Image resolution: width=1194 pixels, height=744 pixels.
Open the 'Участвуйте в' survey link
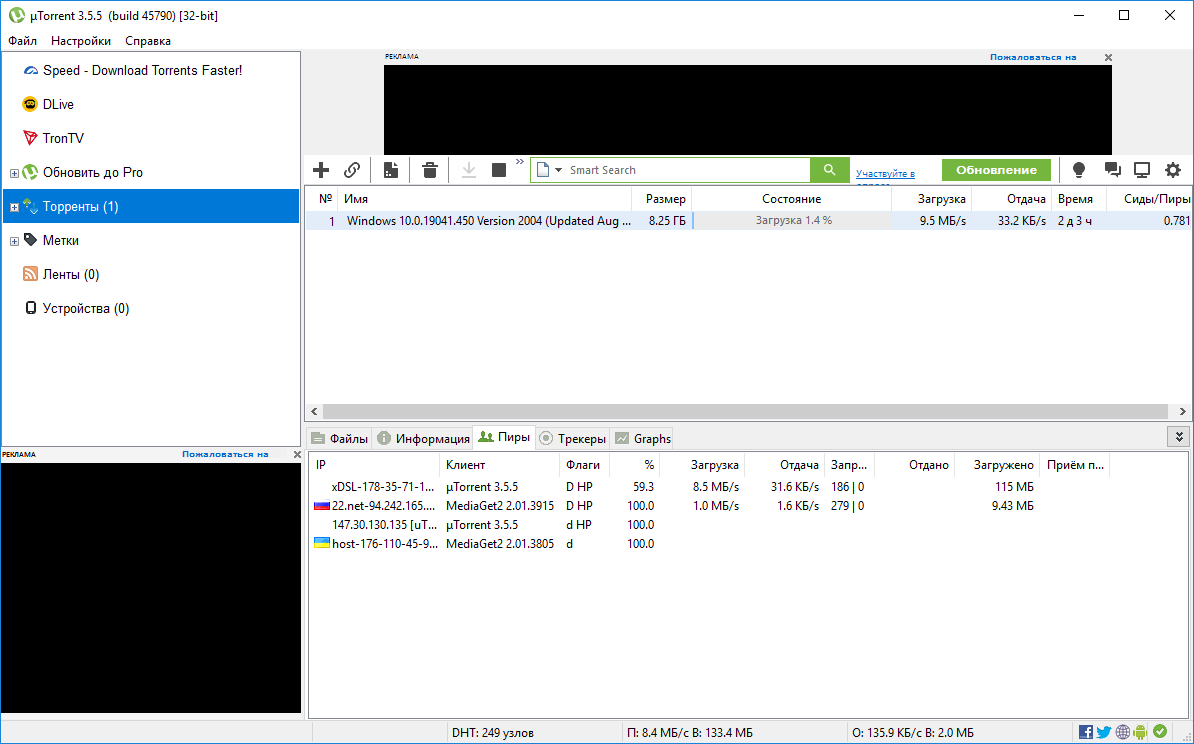click(885, 174)
